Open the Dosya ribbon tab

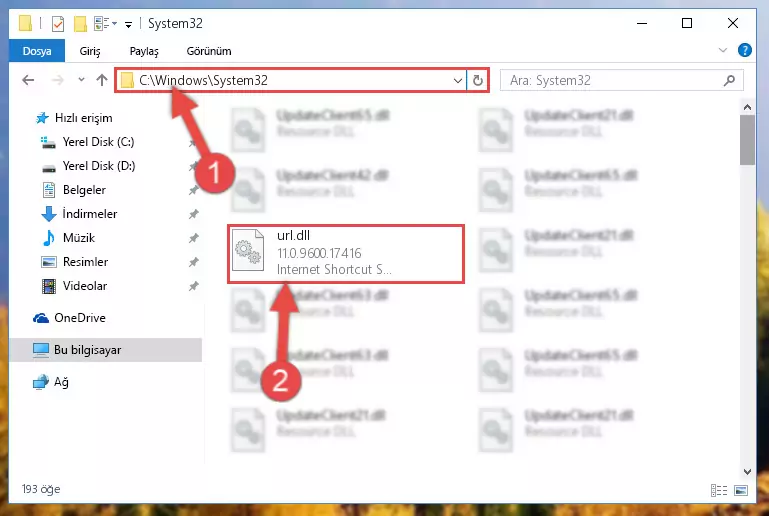tap(37, 51)
